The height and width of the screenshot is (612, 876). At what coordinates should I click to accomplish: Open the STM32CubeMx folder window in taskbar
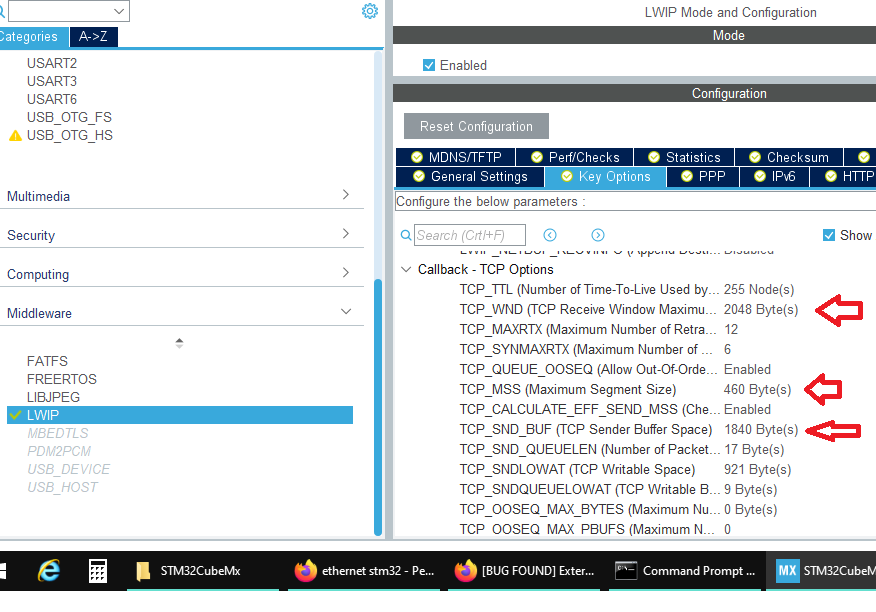point(202,571)
